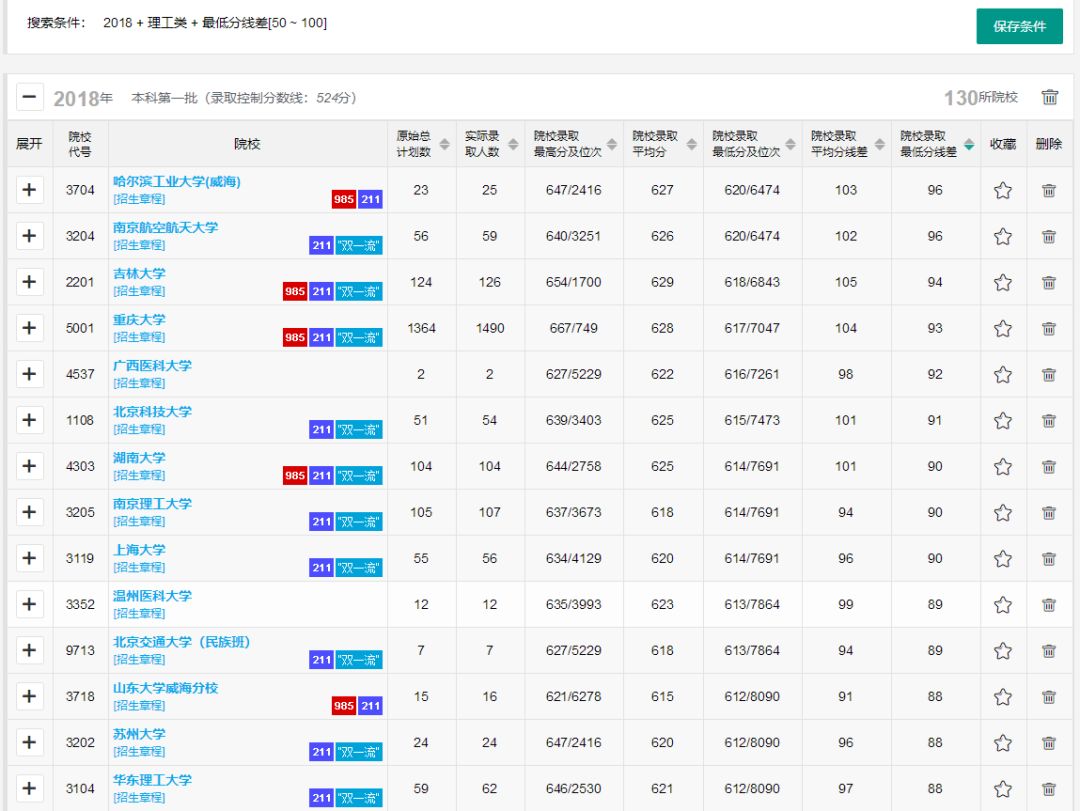This screenshot has width=1080, height=811.
Task: Open 北京交通大学（民族班） school link
Action: 181,642
